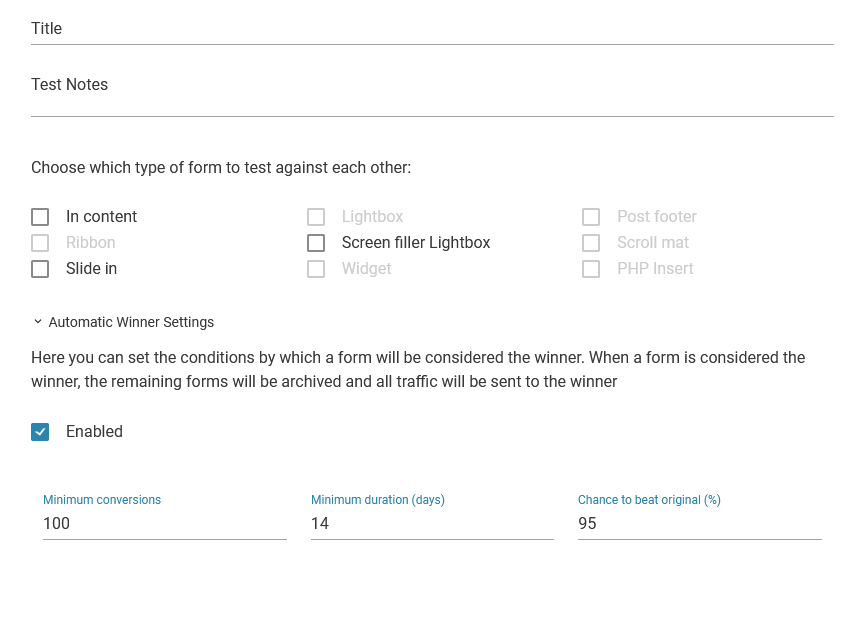Image resolution: width=863 pixels, height=637 pixels.
Task: Check the In content checkbox
Action: pyautogui.click(x=40, y=217)
